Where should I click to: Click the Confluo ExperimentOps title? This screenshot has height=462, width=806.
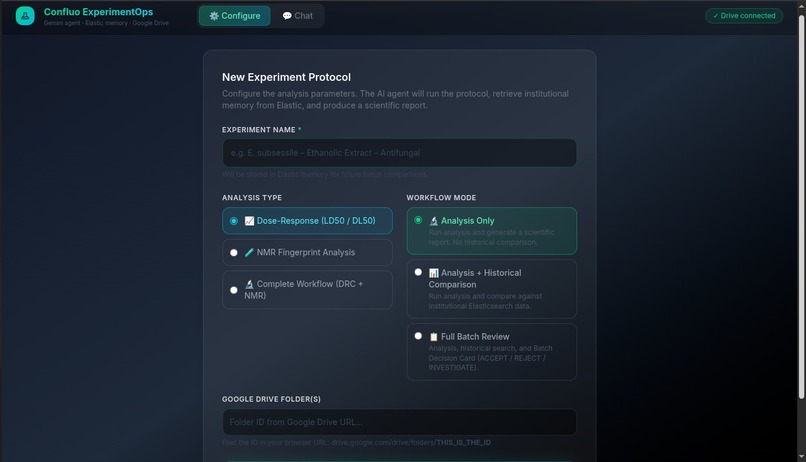tap(98, 12)
